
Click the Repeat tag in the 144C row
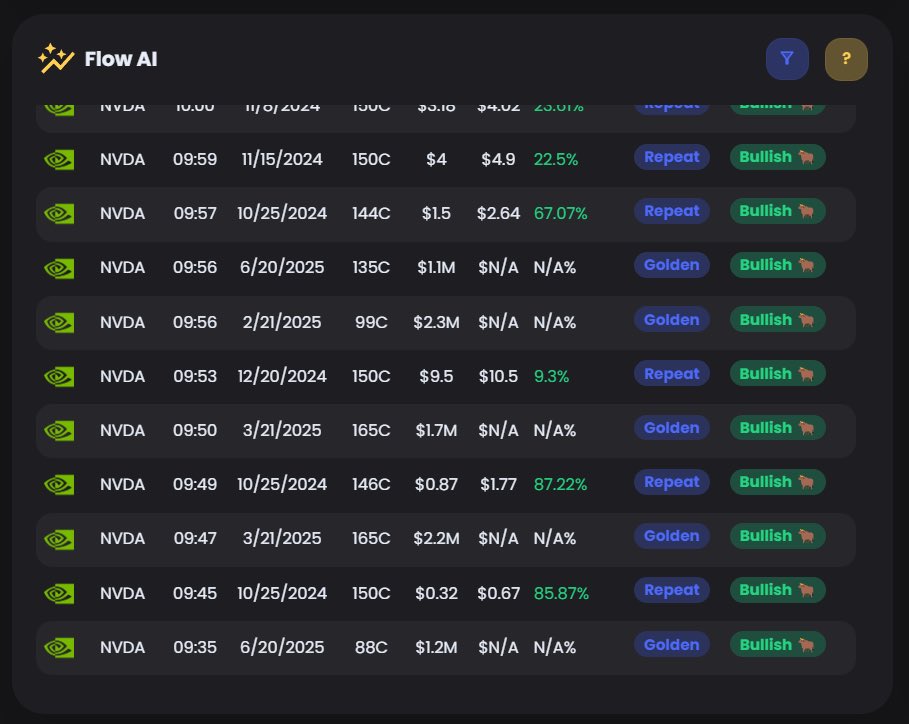[x=672, y=211]
